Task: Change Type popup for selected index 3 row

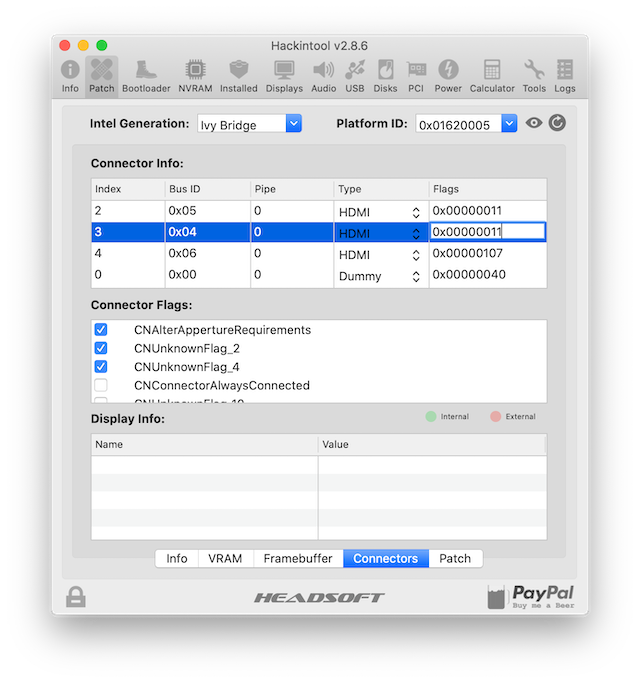Action: [x=379, y=233]
